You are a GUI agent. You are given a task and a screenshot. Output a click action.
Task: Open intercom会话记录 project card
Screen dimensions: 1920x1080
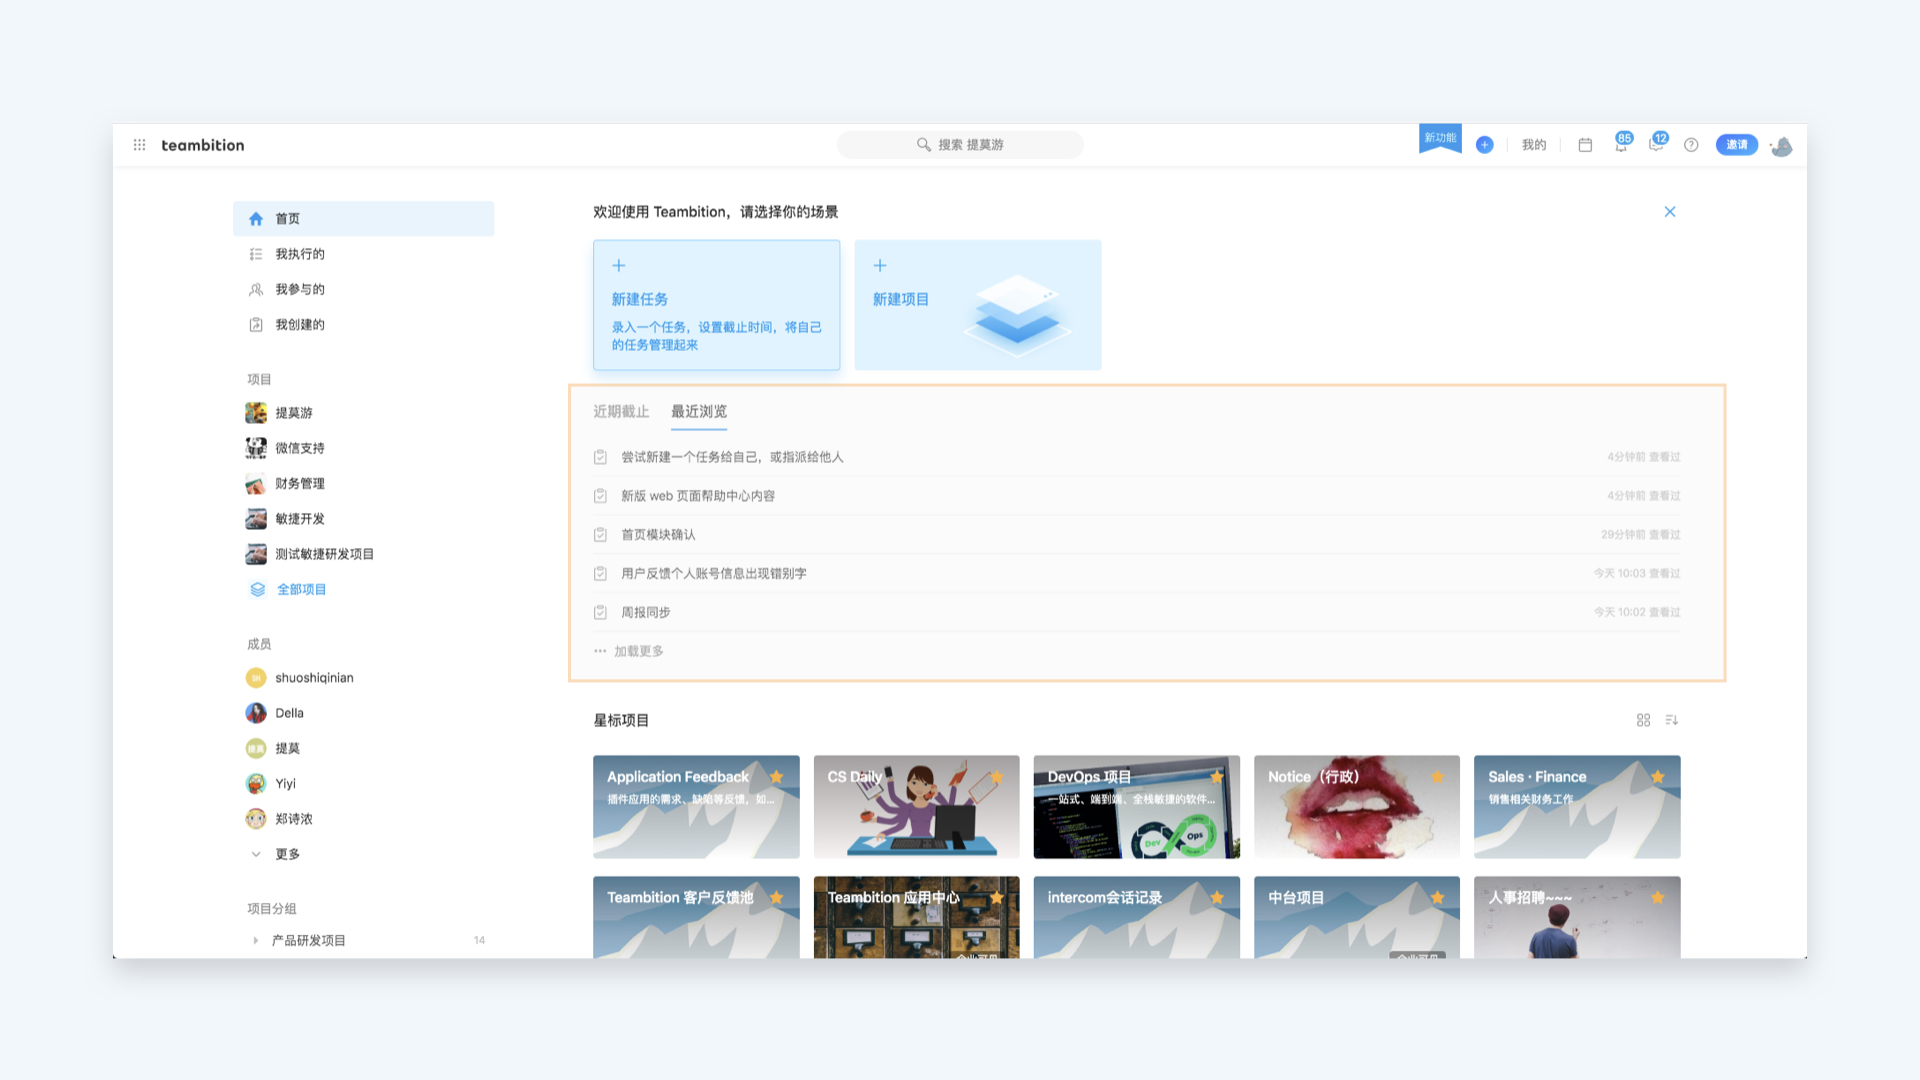(1136, 918)
